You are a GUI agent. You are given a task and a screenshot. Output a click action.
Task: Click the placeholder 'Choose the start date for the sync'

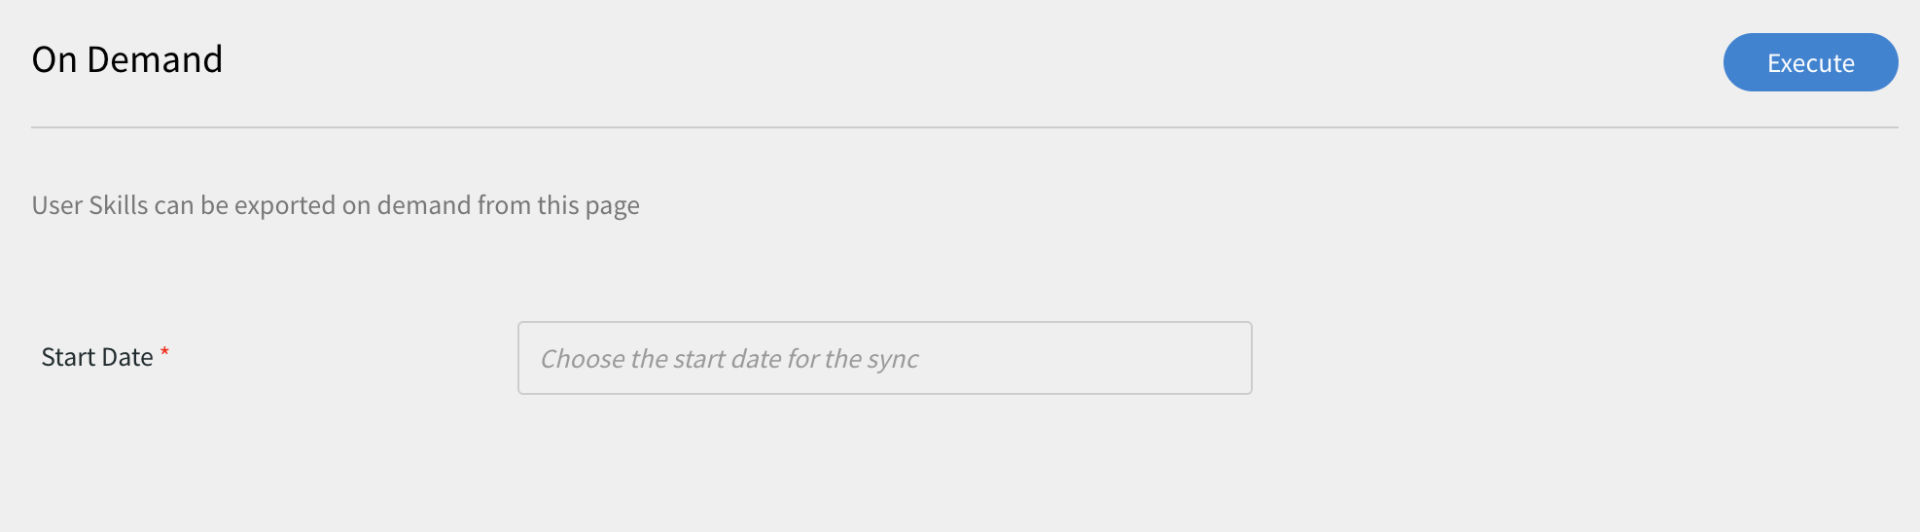[x=729, y=359]
